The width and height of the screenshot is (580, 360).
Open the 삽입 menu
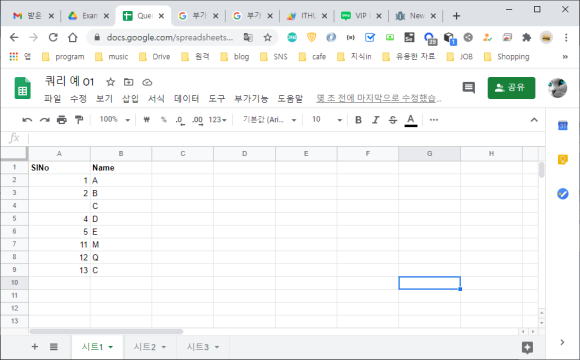click(130, 99)
